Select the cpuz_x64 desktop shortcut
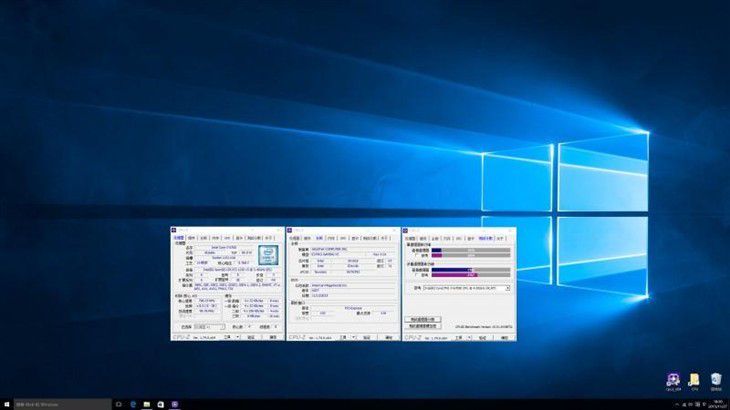This screenshot has width=730, height=410. [673, 381]
